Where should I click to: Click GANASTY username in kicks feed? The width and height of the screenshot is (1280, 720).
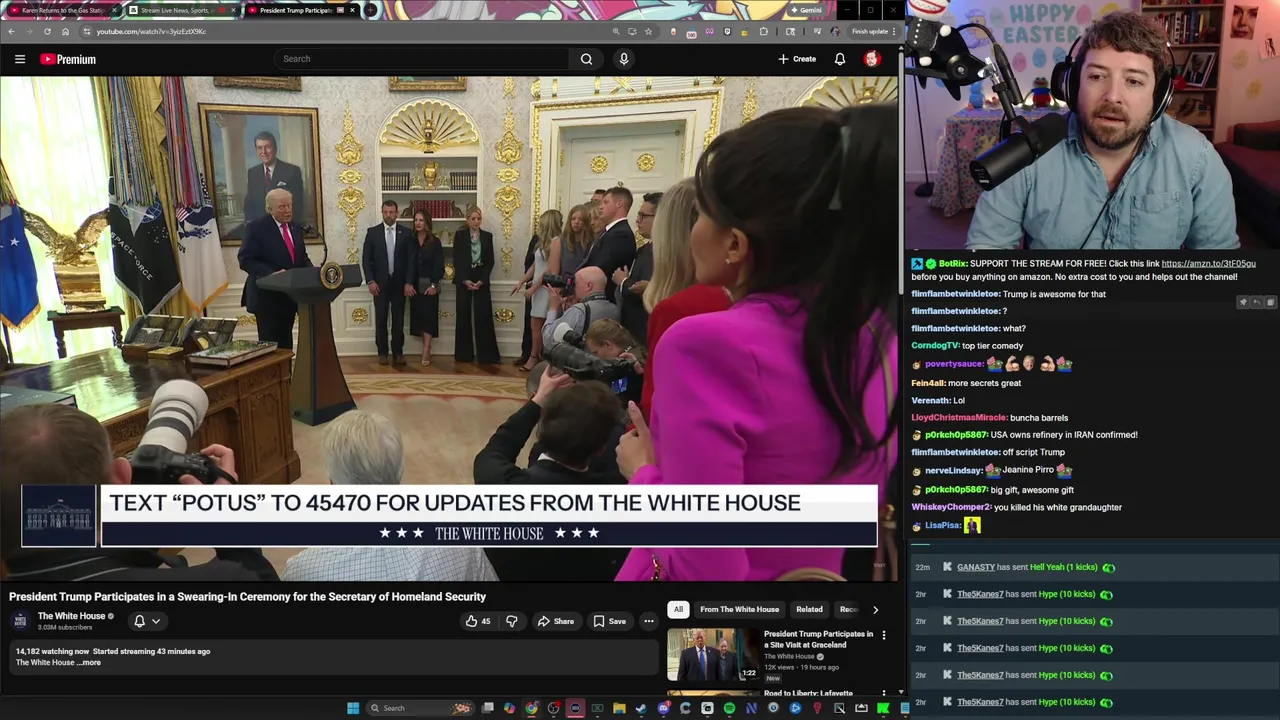pyautogui.click(x=976, y=567)
